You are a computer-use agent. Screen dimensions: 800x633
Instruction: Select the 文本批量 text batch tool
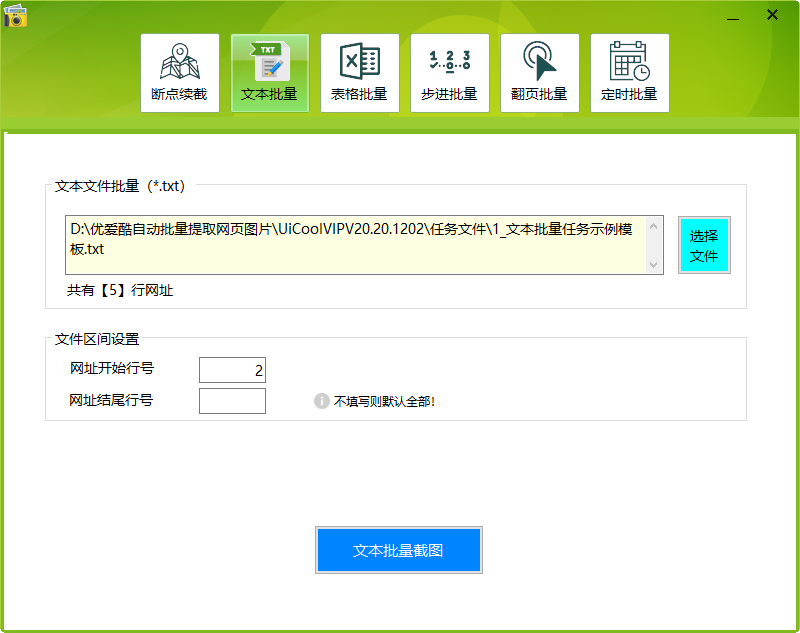point(270,73)
